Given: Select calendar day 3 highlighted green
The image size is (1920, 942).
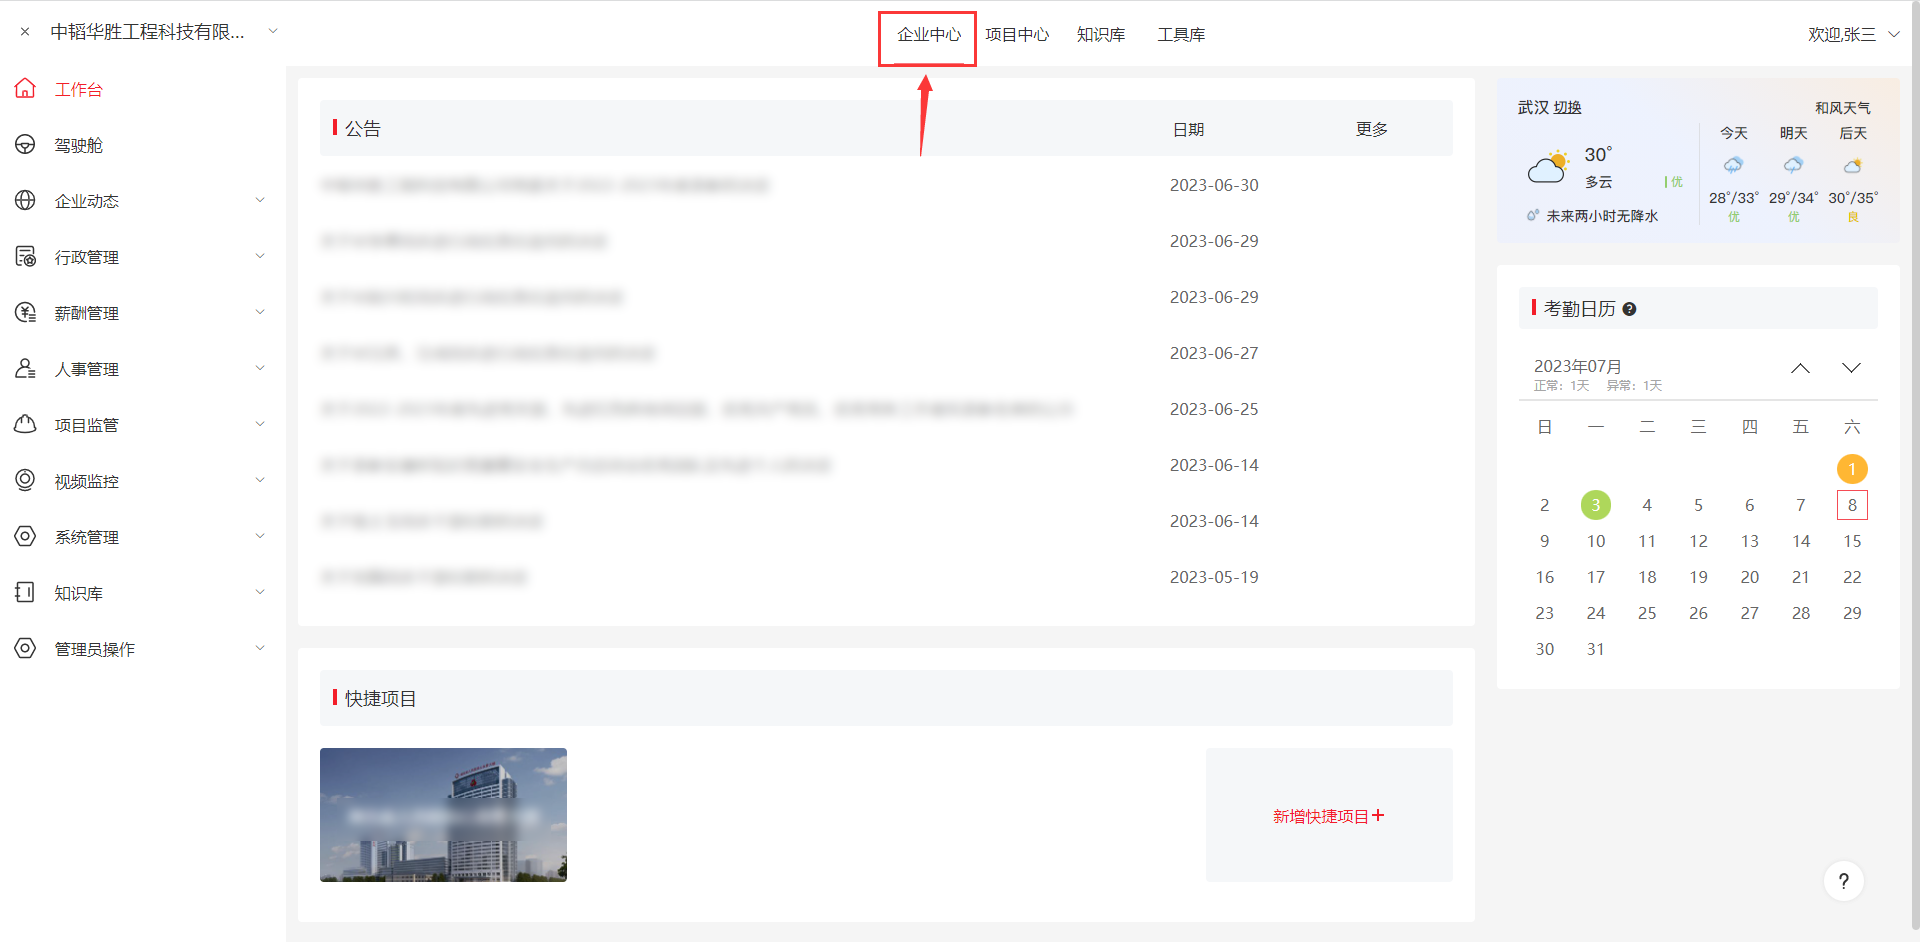Looking at the screenshot, I should point(1596,505).
